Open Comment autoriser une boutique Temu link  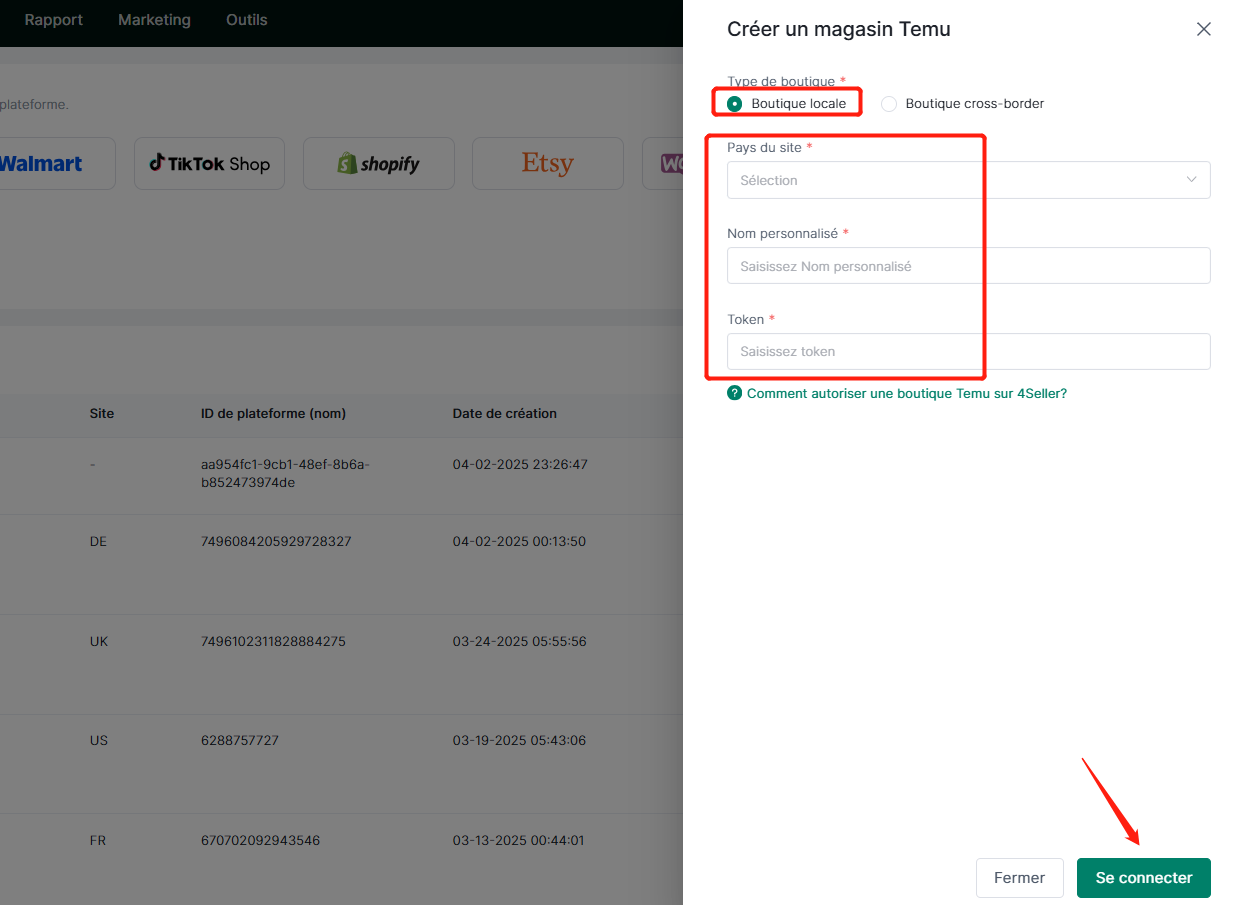(906, 394)
